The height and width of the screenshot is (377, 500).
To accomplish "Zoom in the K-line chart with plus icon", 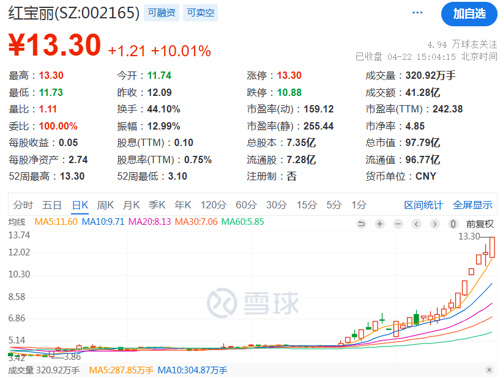I will click(379, 224).
